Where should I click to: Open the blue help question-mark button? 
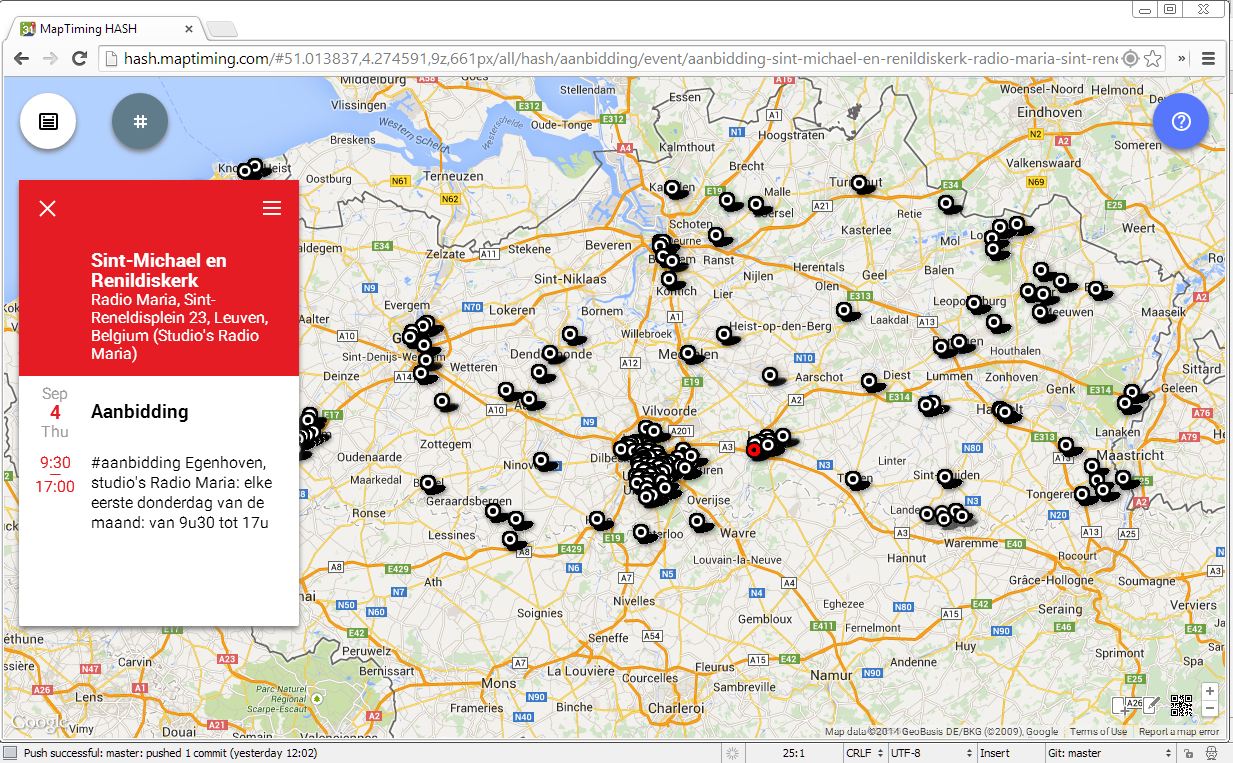(x=1181, y=121)
